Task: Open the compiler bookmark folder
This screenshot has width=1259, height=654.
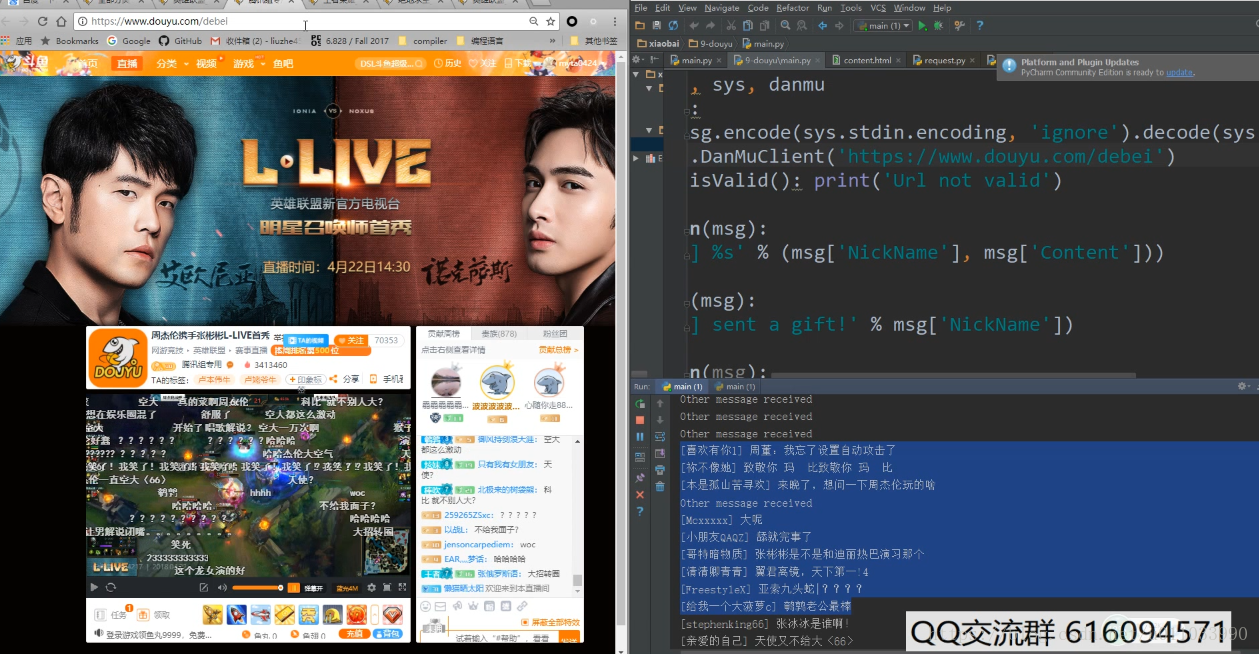Action: click(422, 41)
